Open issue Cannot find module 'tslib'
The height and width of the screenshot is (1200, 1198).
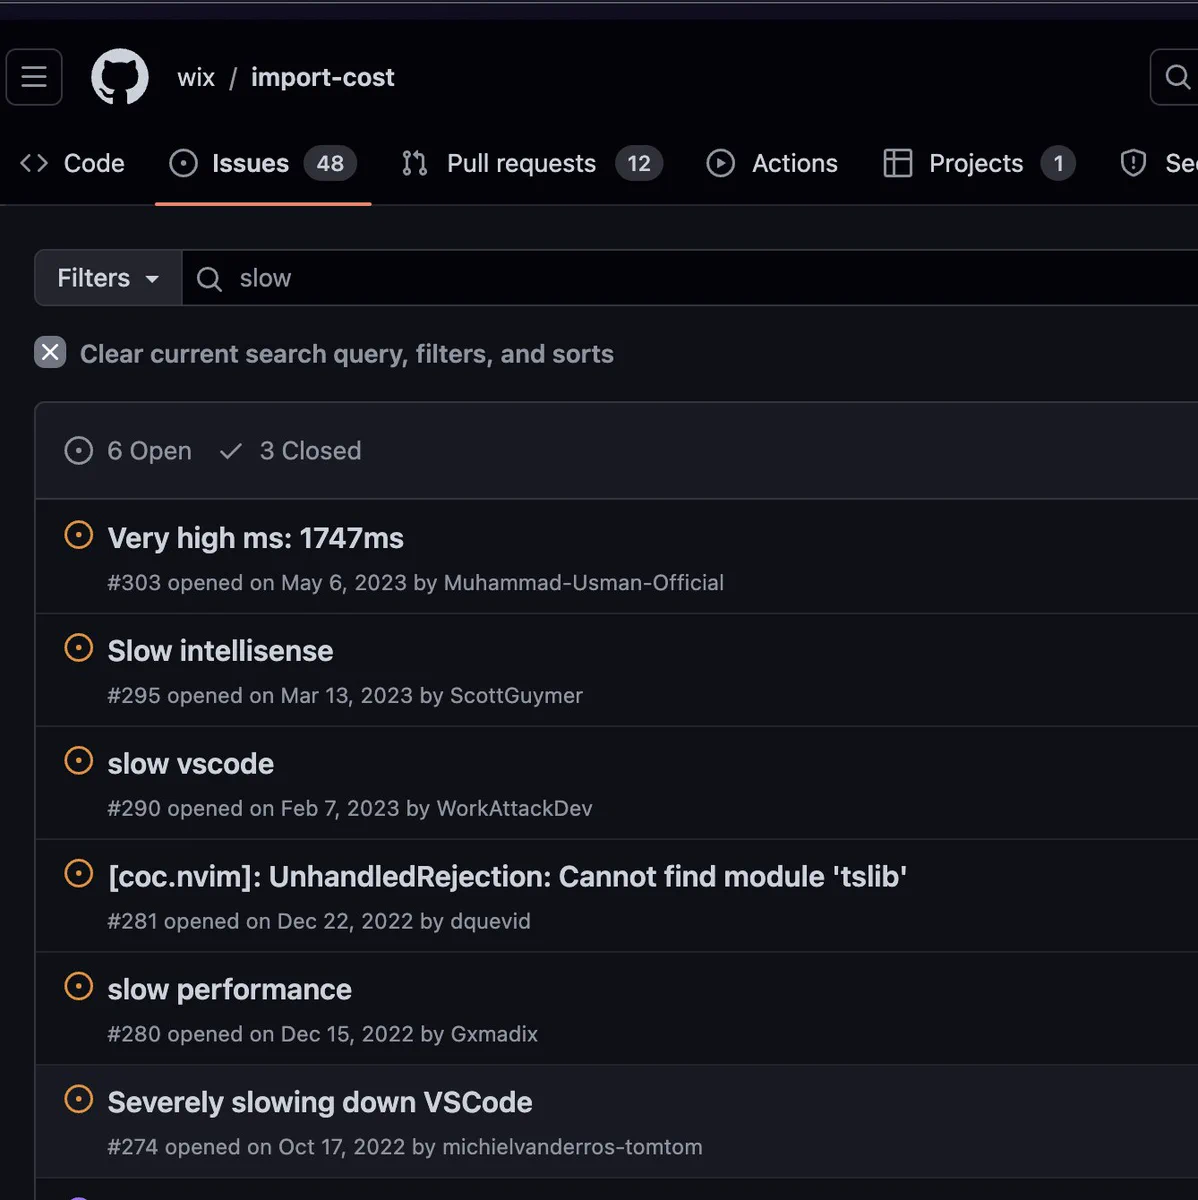click(507, 877)
